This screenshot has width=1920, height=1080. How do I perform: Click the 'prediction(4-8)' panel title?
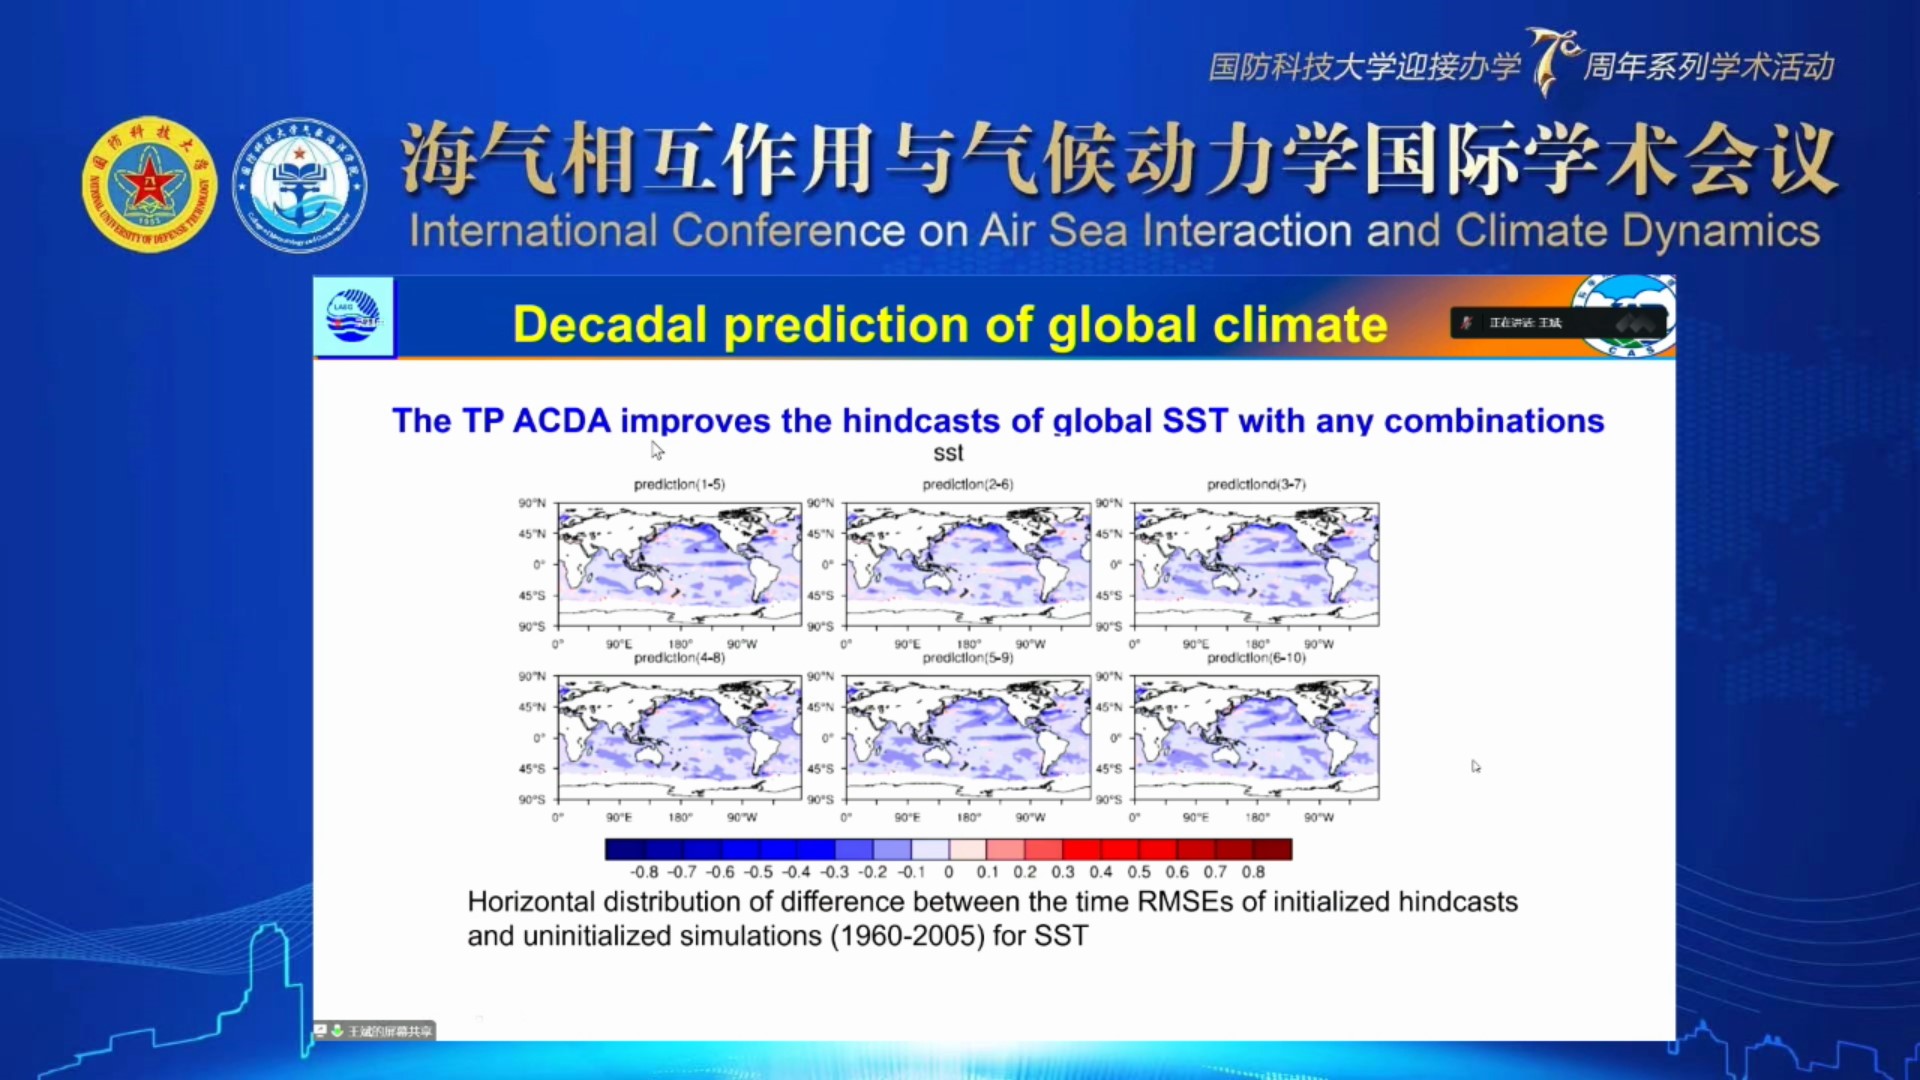pos(679,658)
